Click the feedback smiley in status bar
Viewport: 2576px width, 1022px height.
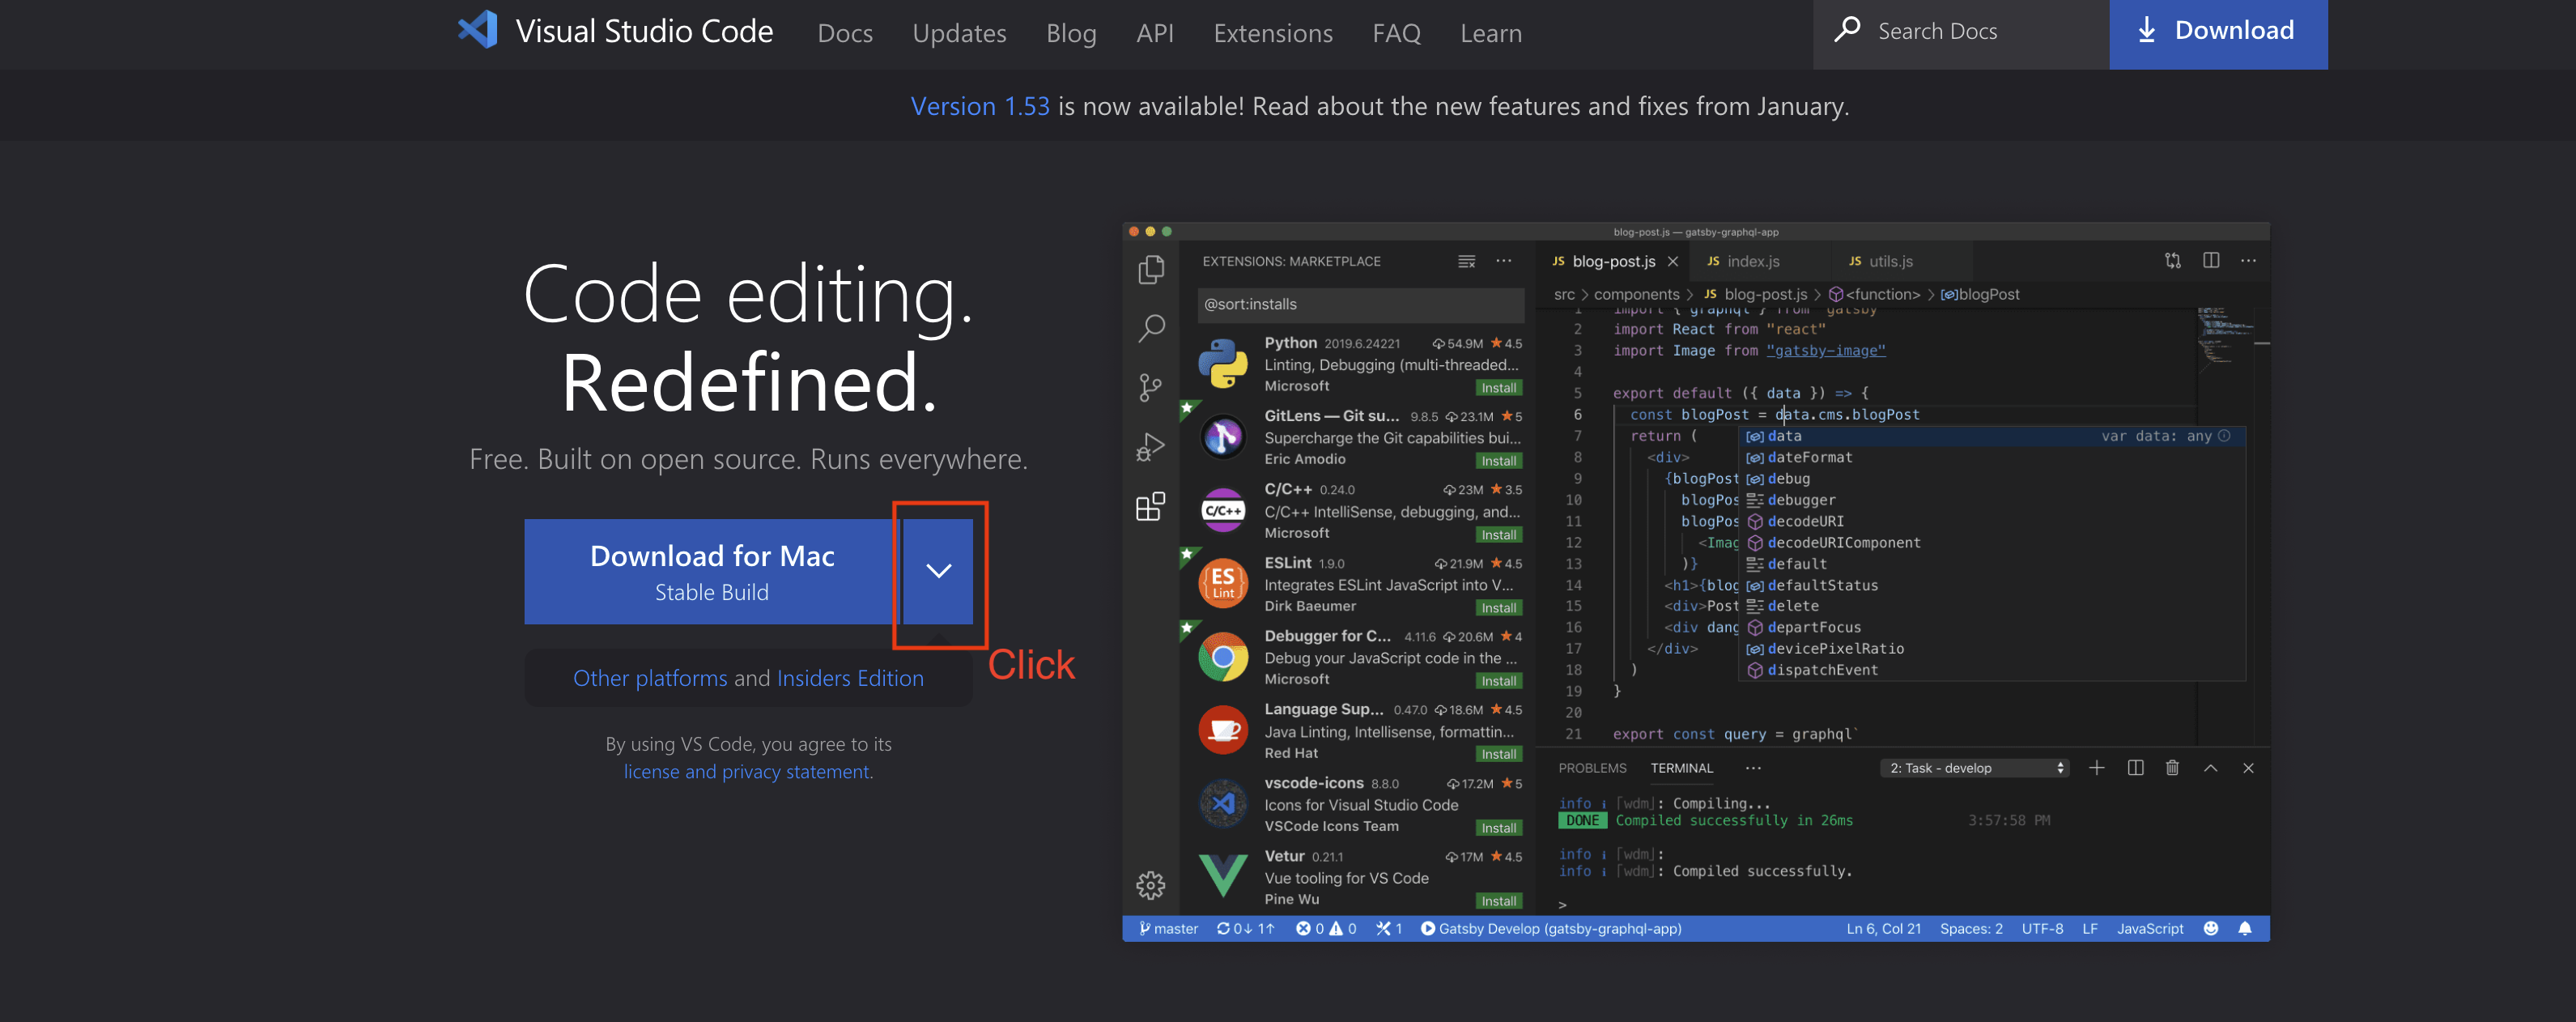tap(2210, 928)
